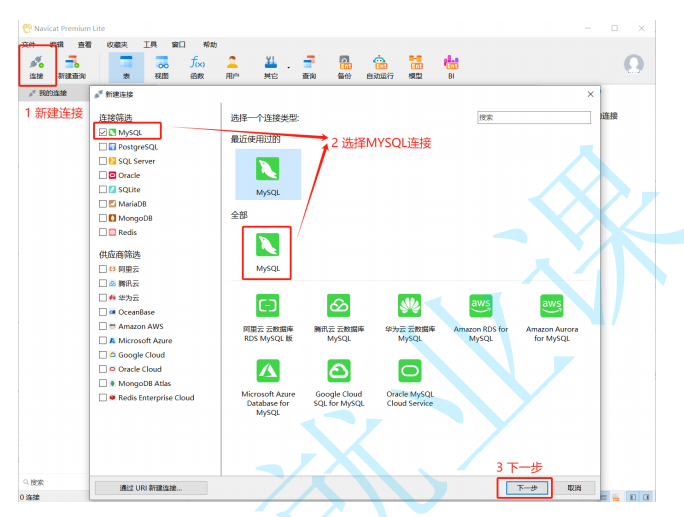684x517 pixels.
Task: Check the MongoDB Atlas vendor checkbox
Action: pos(103,383)
